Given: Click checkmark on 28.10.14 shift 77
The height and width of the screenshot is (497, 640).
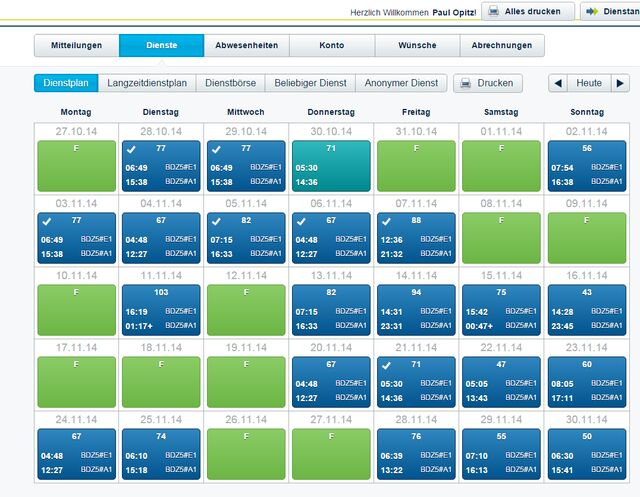Looking at the screenshot, I should pos(131,149).
